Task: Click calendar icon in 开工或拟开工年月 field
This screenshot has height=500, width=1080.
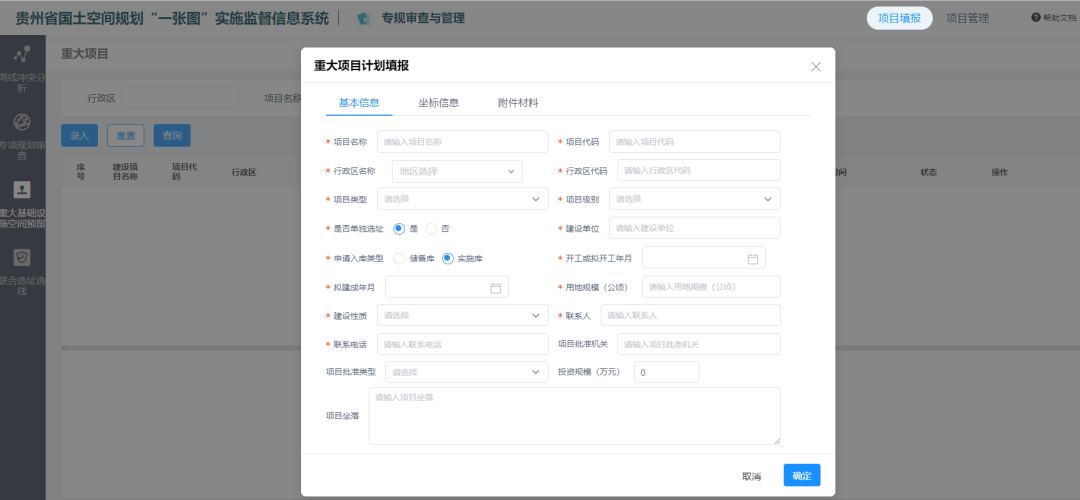Action: coord(753,259)
